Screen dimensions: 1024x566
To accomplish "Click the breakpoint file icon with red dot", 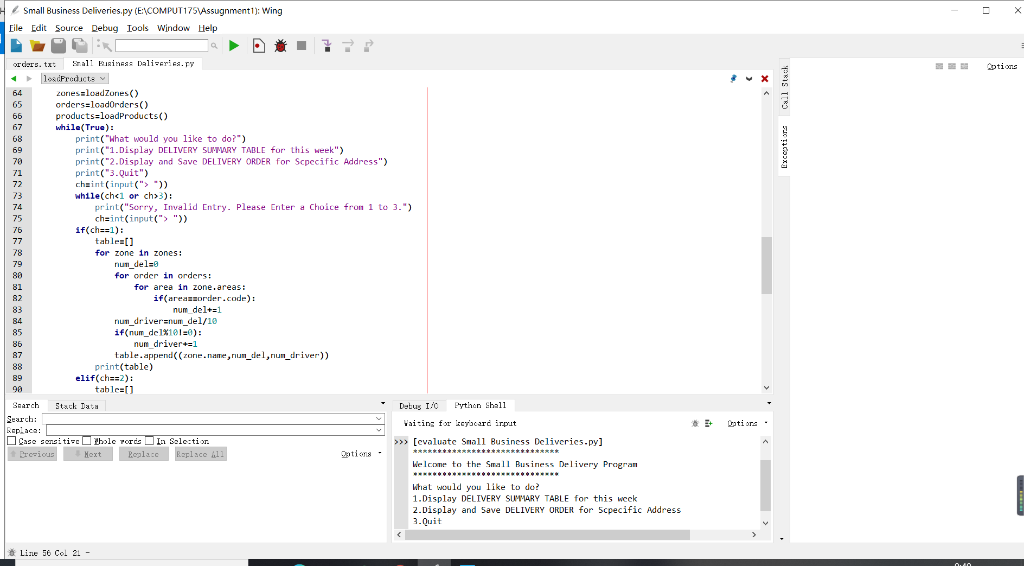I will point(259,46).
